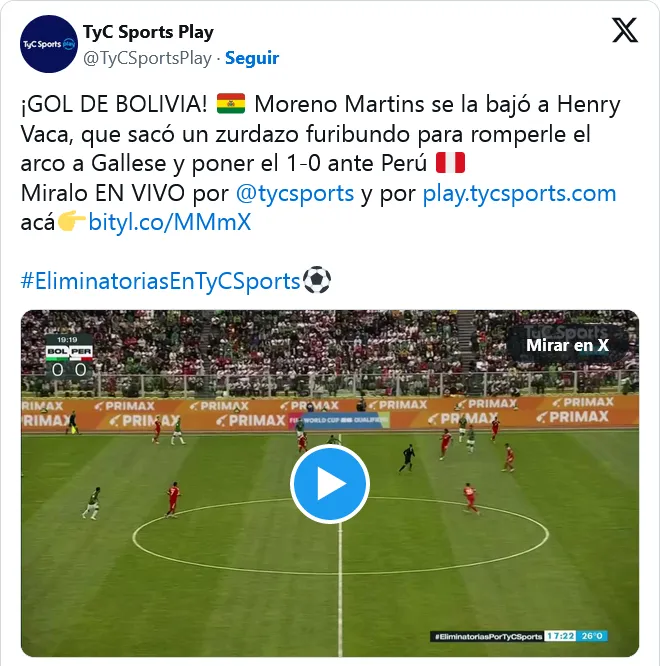This screenshot has width=660, height=666.
Task: Click the X logo in the corner
Action: coord(624,30)
